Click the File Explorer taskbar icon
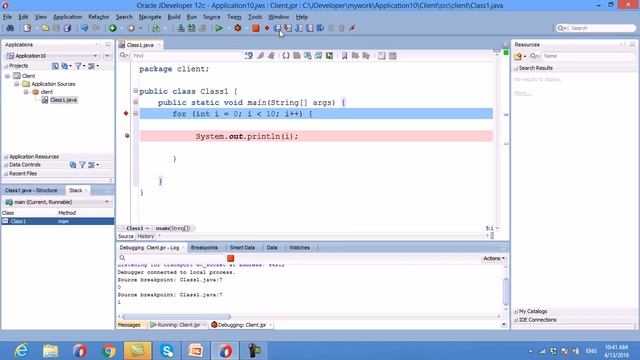Image resolution: width=640 pixels, height=360 pixels. 51,351
